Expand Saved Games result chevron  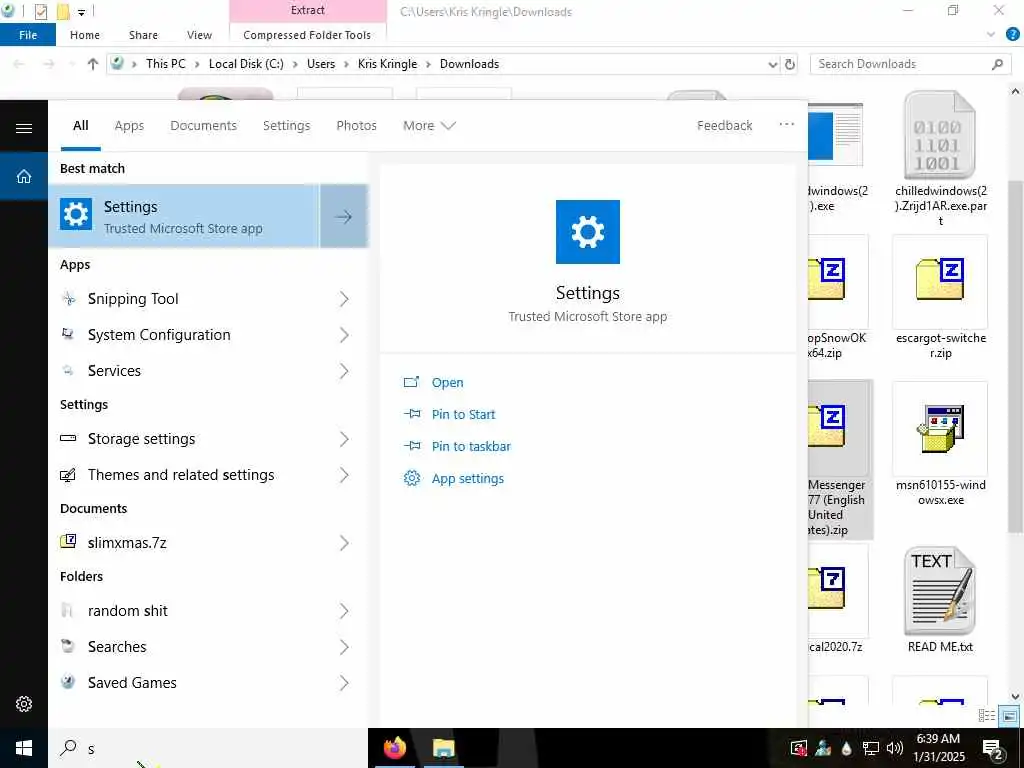point(344,682)
